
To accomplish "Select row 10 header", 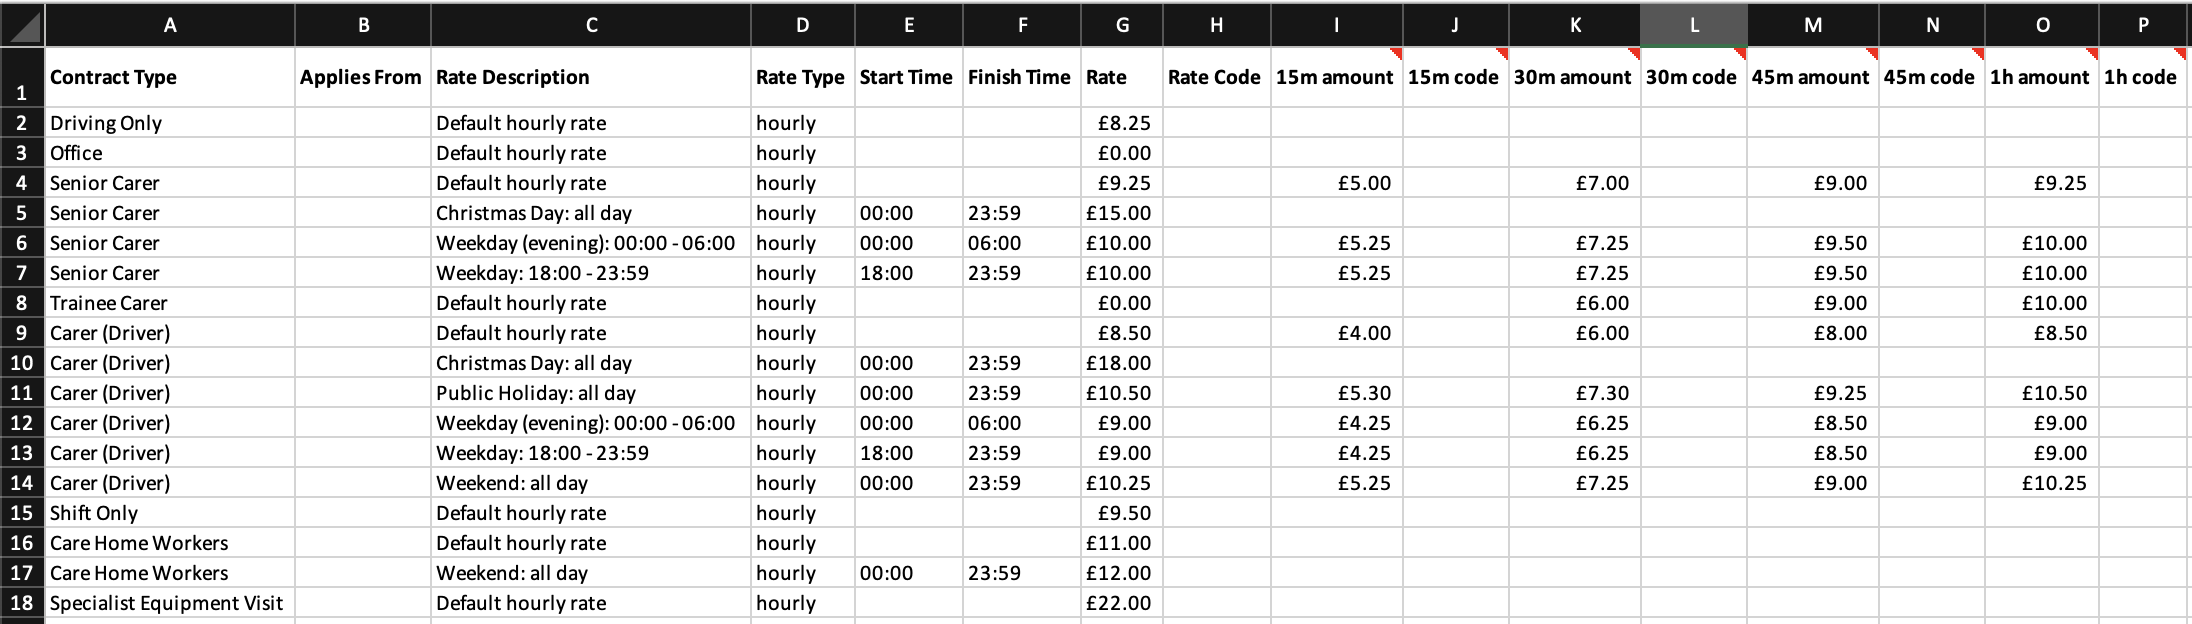I will click(22, 363).
